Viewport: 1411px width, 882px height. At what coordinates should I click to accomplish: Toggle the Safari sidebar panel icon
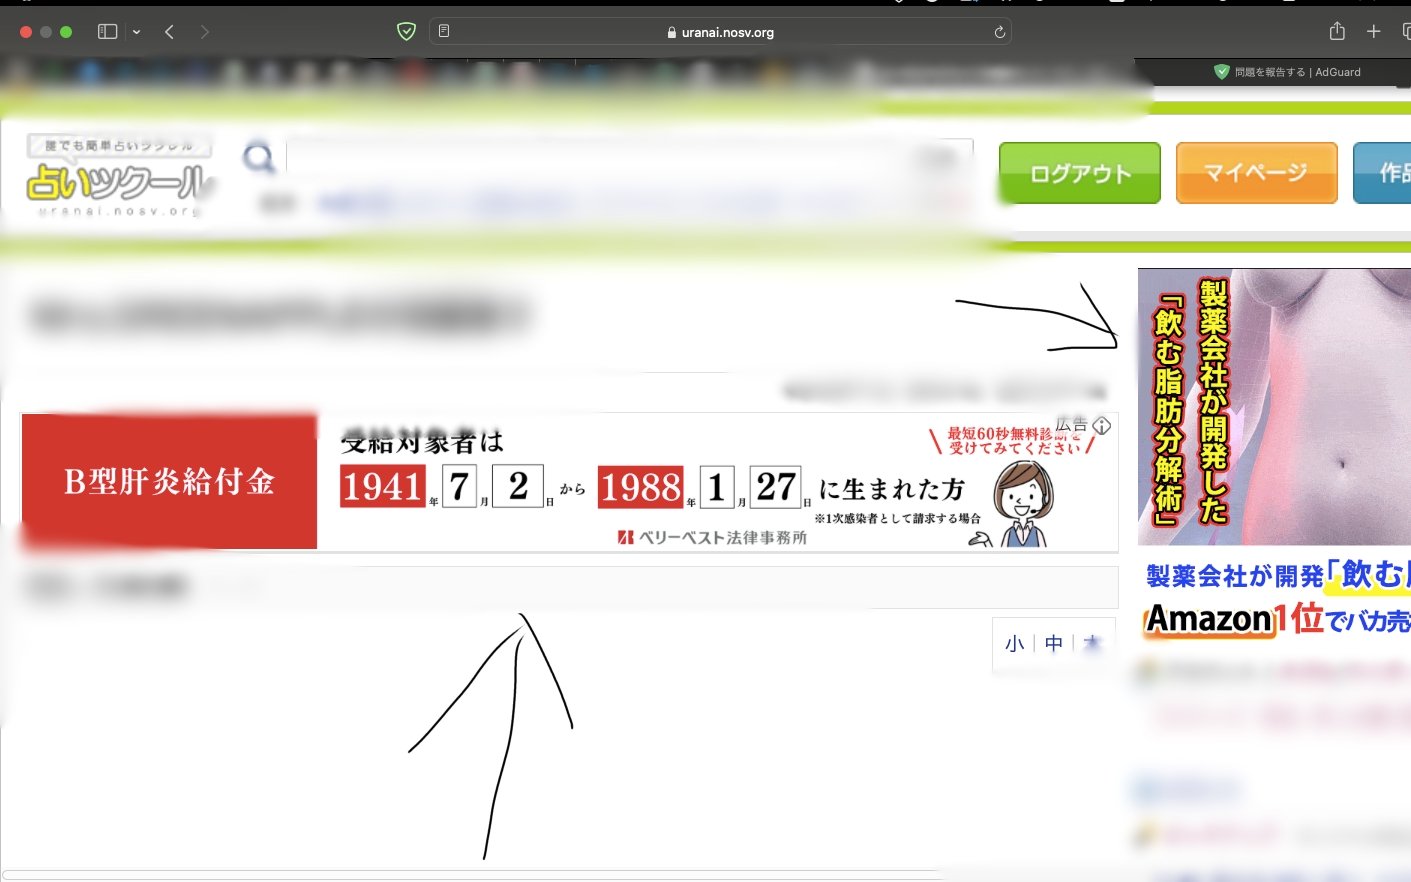pyautogui.click(x=105, y=31)
